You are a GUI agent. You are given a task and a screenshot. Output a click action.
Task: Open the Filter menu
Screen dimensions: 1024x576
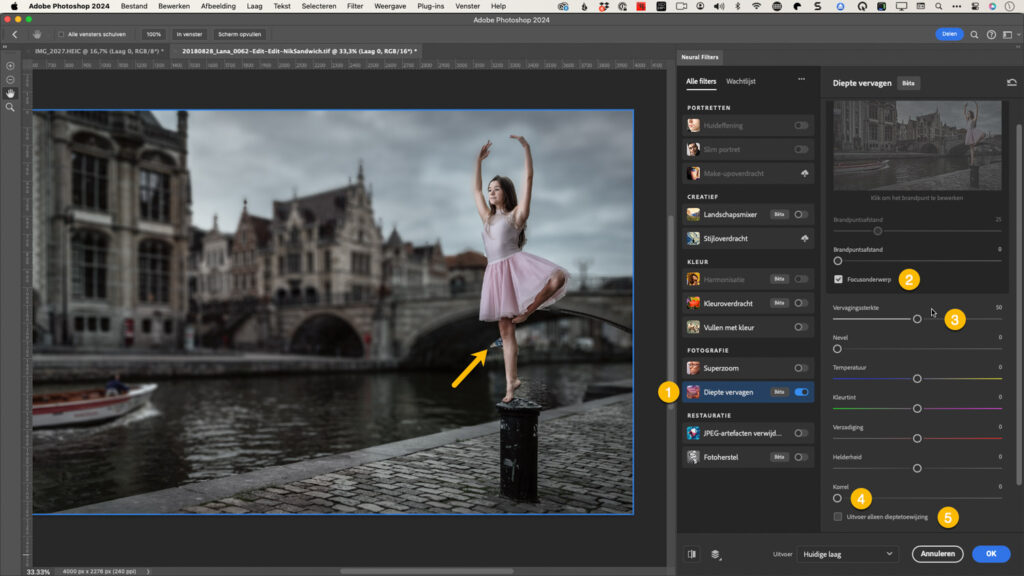click(355, 6)
